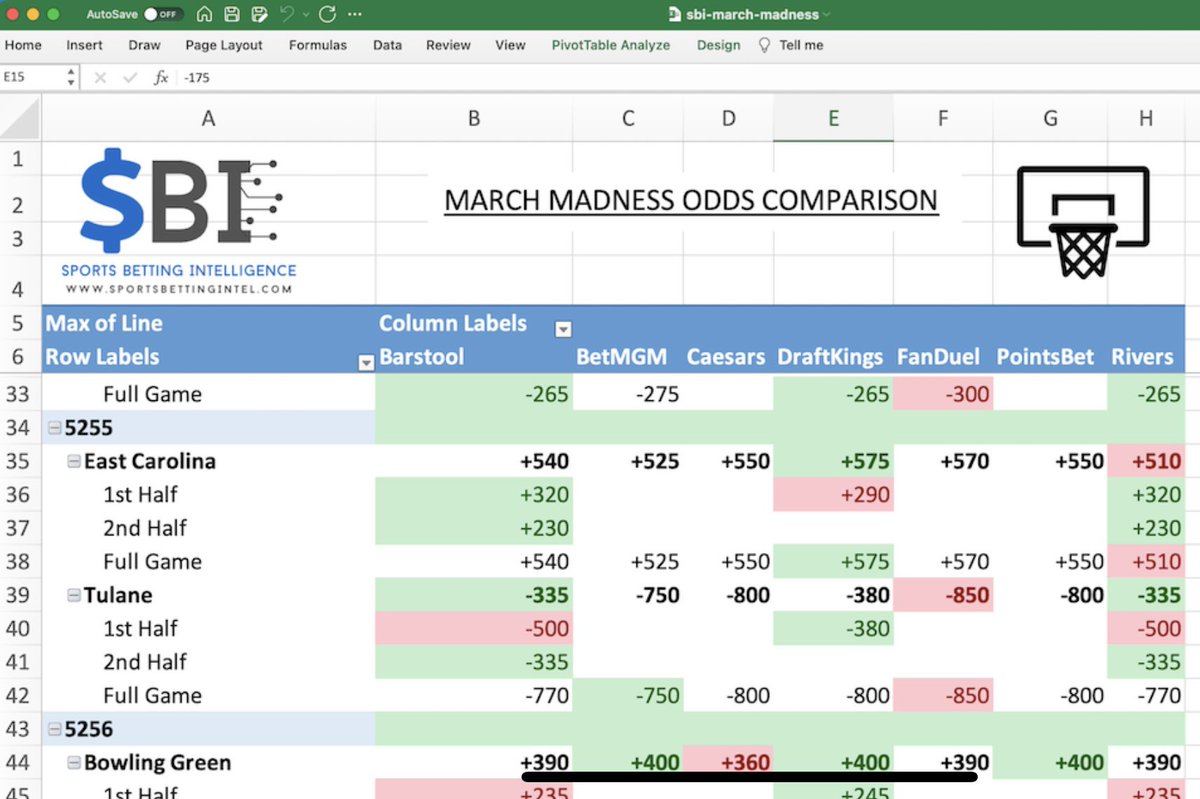The width and height of the screenshot is (1200, 799).
Task: Open the sbi-march-madness file name dropdown
Action: point(825,15)
